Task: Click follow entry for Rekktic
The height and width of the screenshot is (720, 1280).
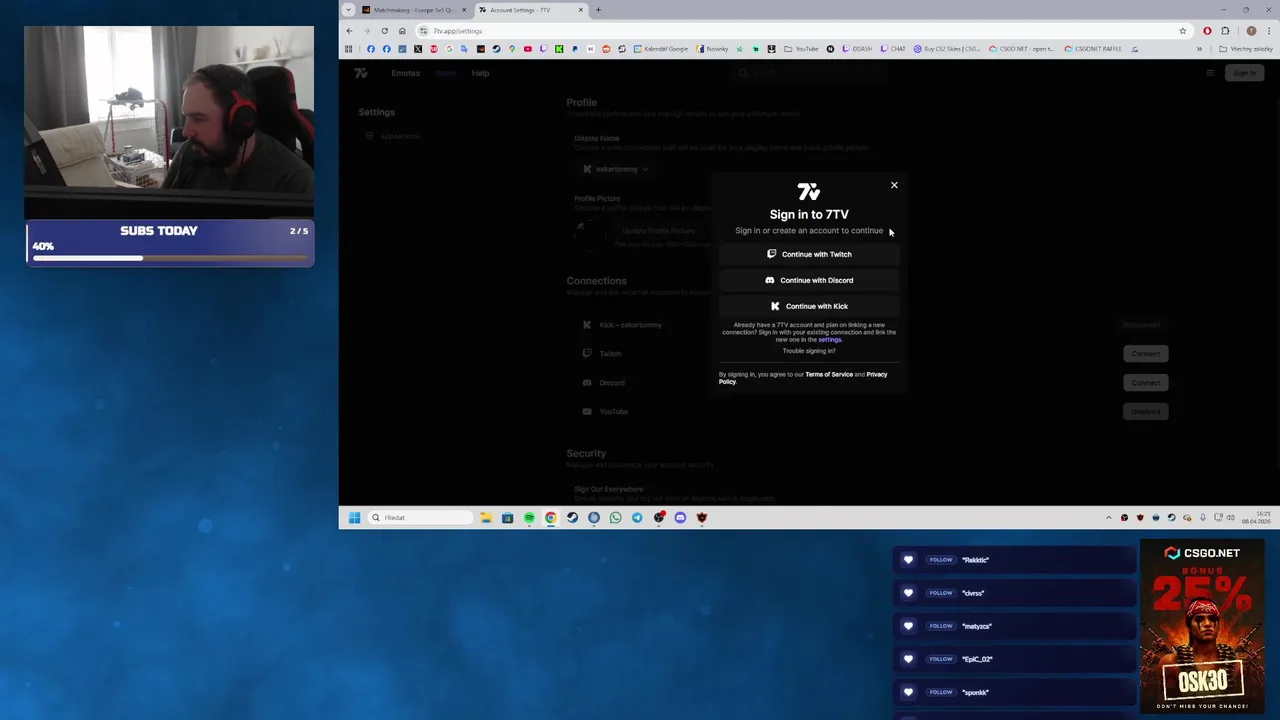Action: [x=1014, y=560]
